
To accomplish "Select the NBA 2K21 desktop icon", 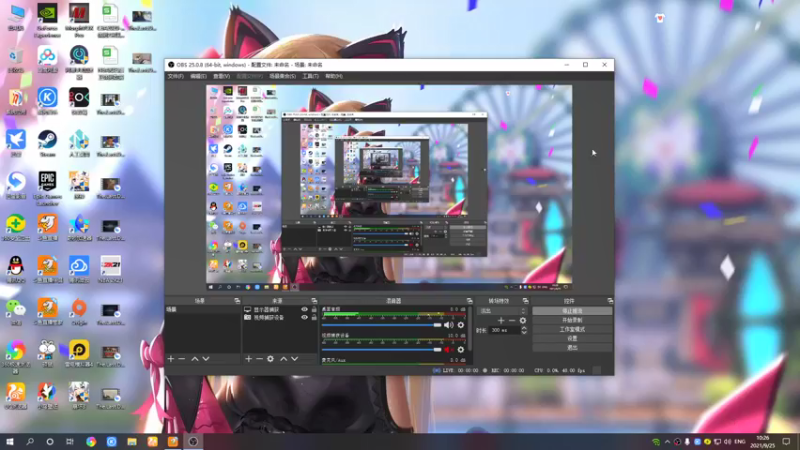I will (111, 269).
